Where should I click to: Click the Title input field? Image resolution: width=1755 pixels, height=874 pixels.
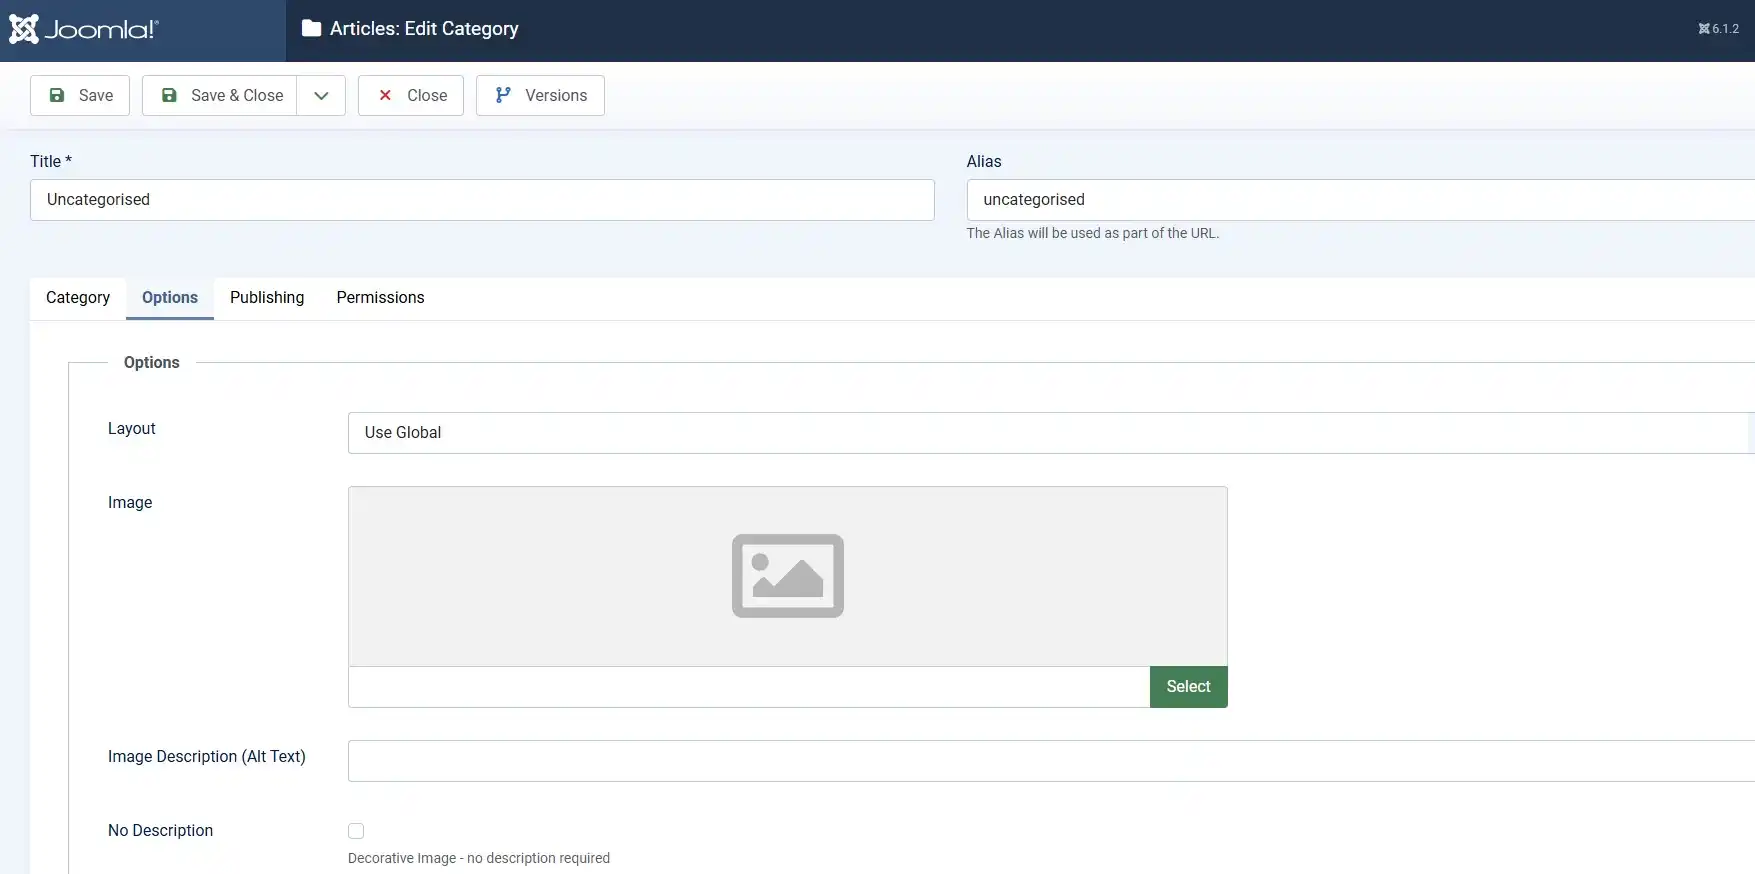pos(482,200)
